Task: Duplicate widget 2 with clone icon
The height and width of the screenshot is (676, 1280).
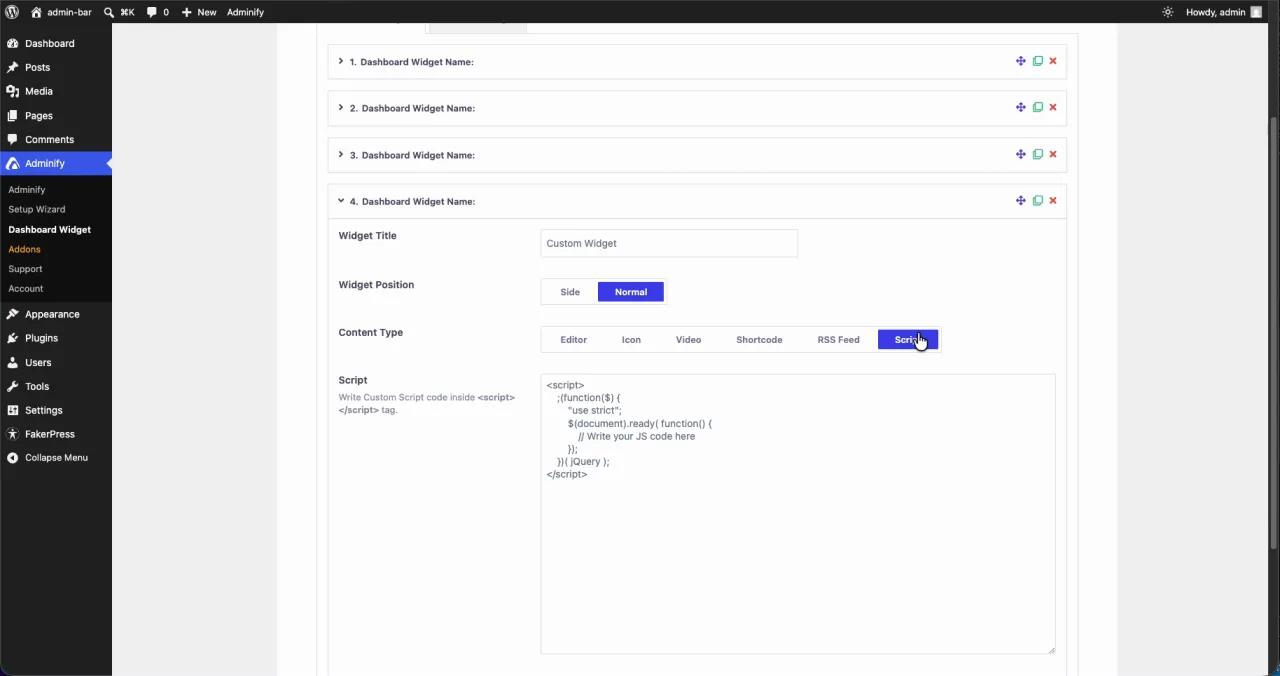Action: tap(1037, 107)
